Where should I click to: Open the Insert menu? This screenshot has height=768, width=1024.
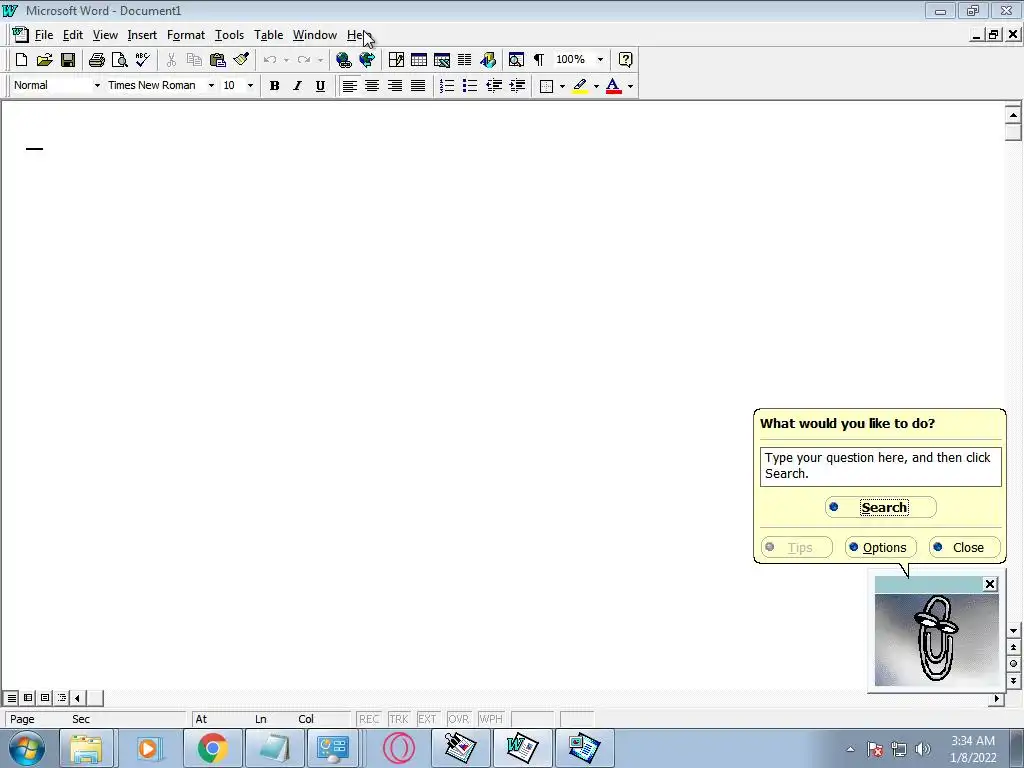(142, 35)
